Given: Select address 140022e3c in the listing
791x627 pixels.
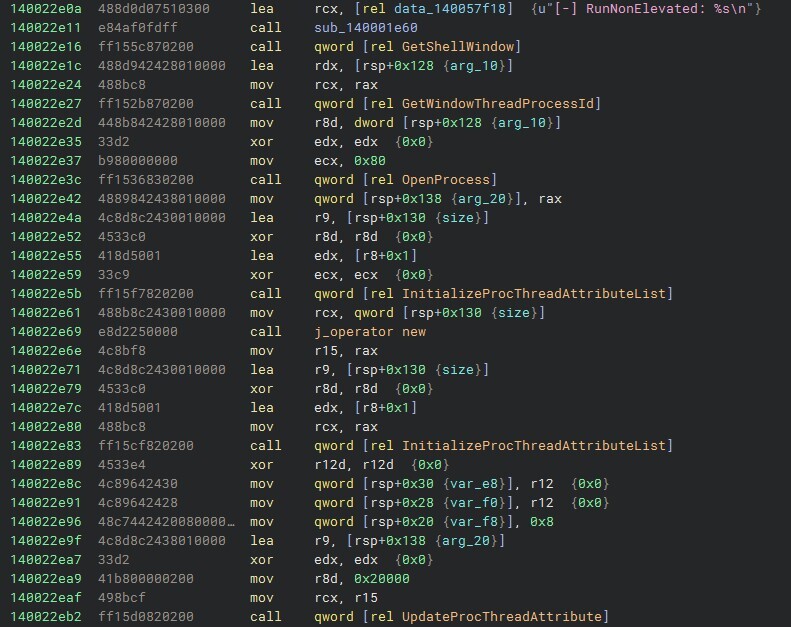Looking at the screenshot, I should (x=45, y=180).
